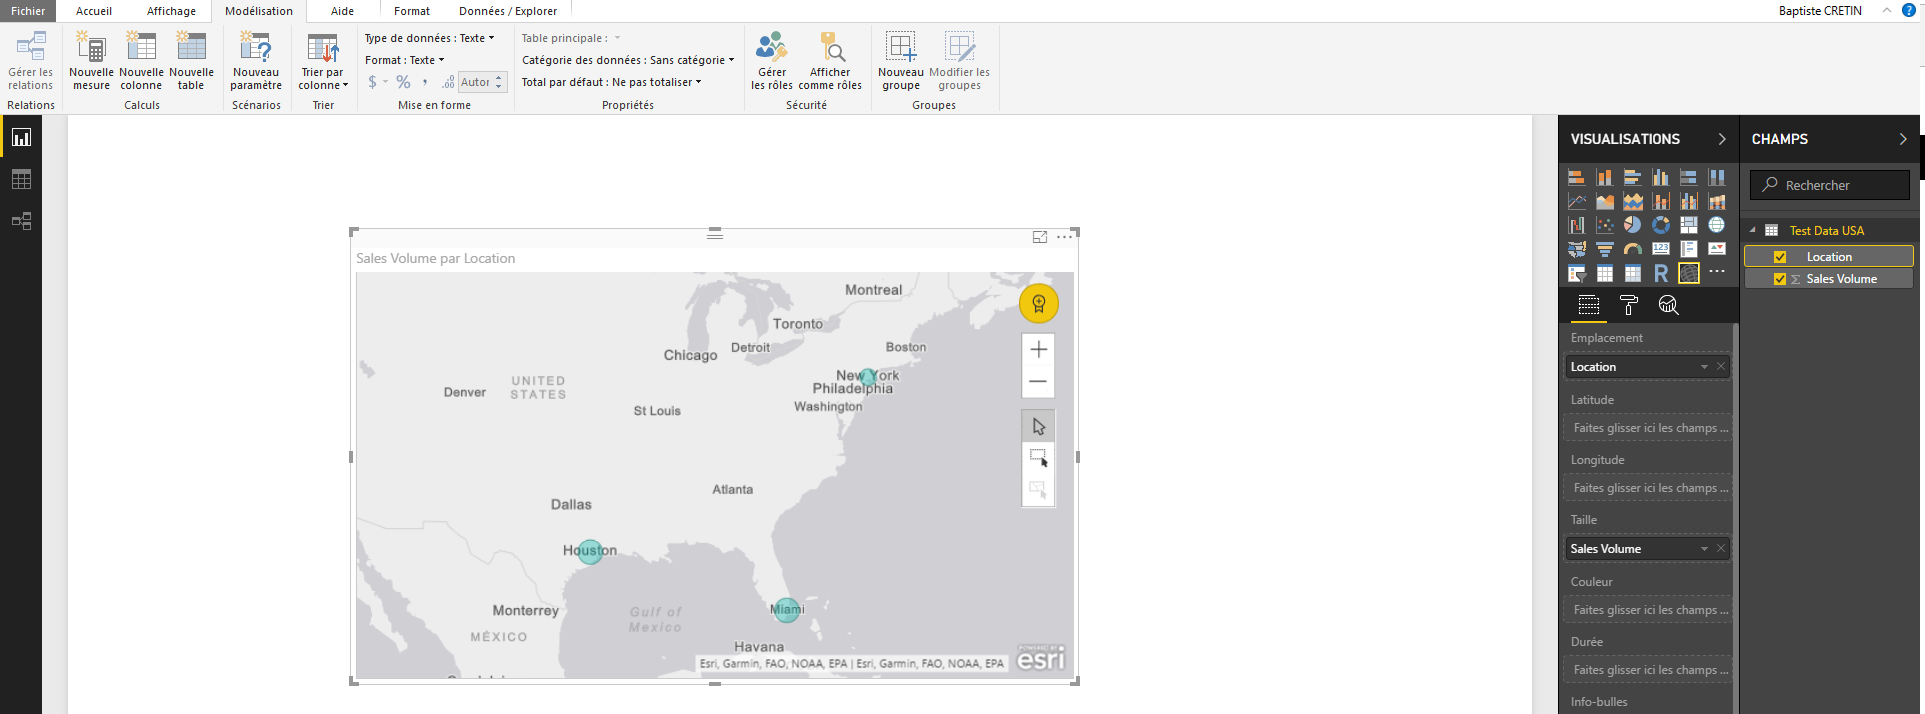Open the Analytics magnifier tab
This screenshot has height=714, width=1925.
(1668, 305)
